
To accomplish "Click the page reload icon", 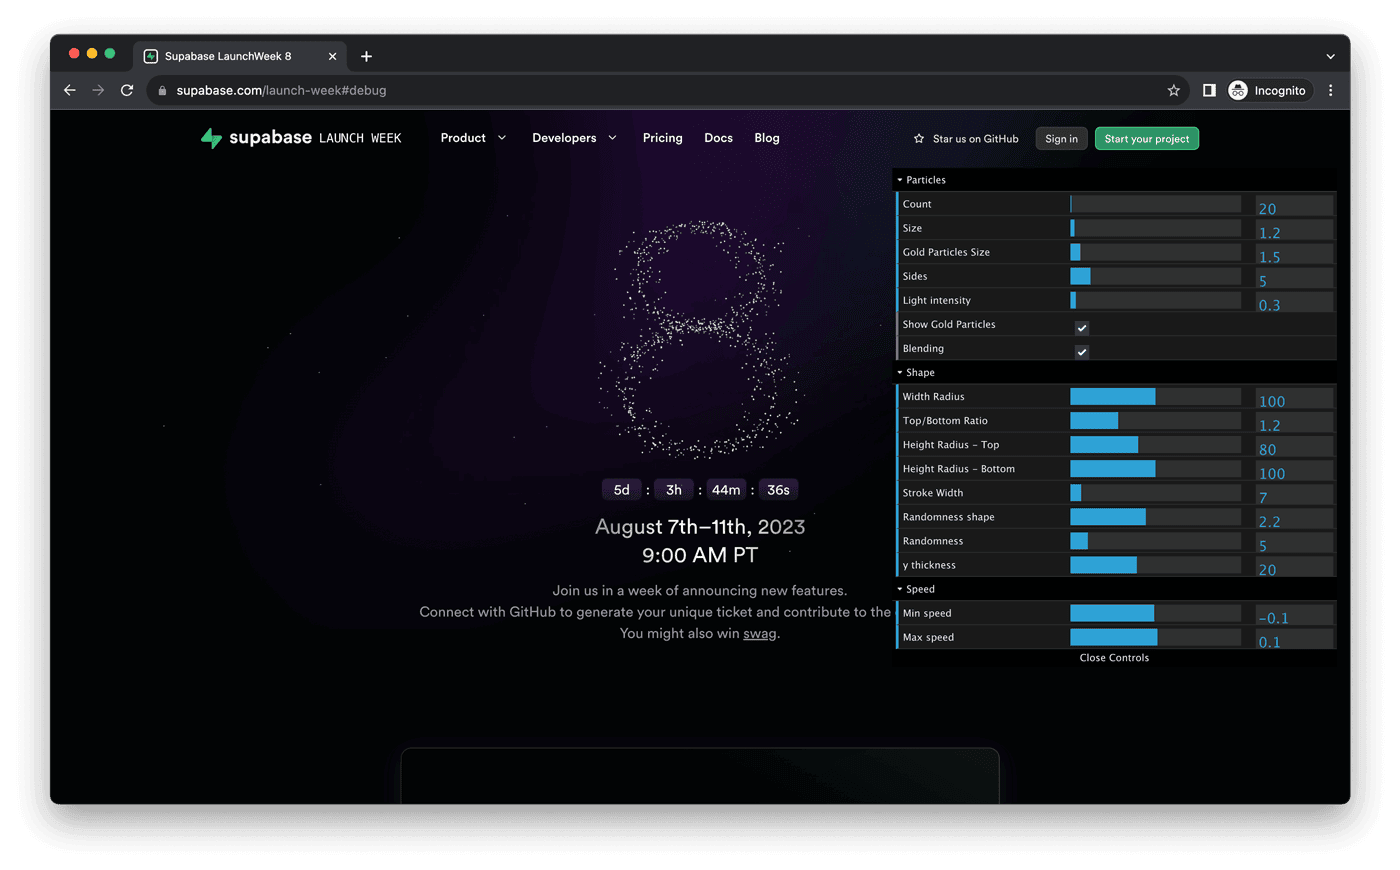I will 126,90.
